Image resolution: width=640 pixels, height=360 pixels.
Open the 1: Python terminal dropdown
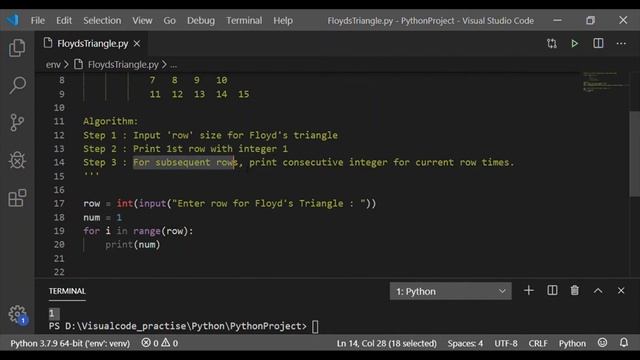(x=451, y=291)
